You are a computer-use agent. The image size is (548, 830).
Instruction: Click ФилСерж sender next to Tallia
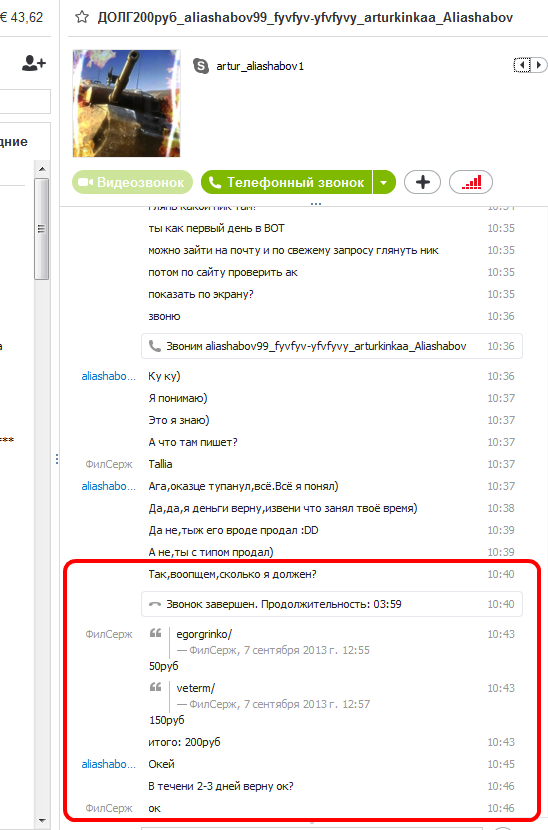[109, 464]
